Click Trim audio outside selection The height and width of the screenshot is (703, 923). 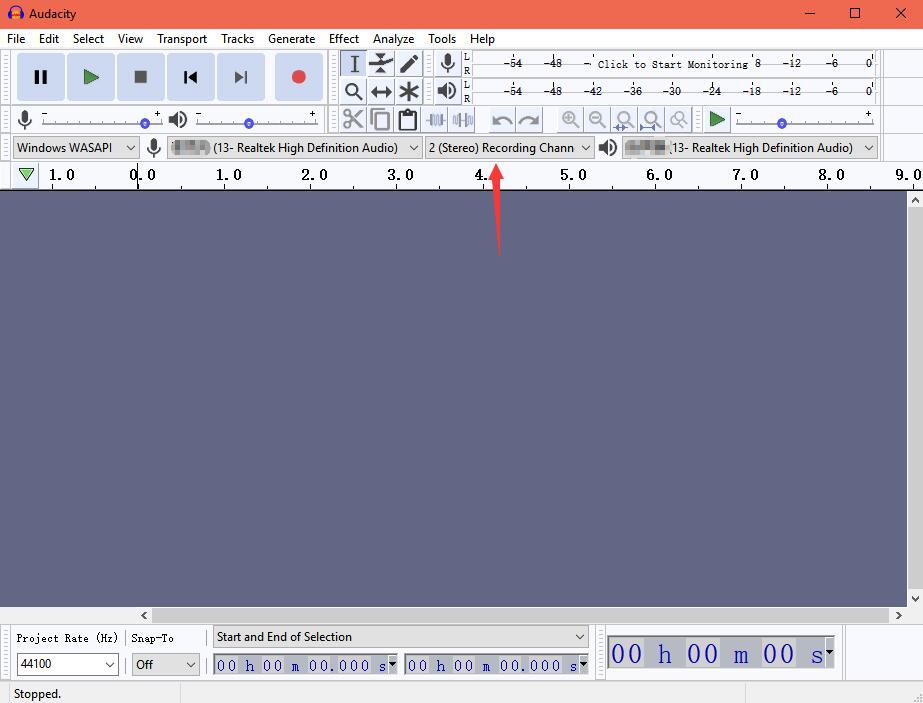click(435, 120)
